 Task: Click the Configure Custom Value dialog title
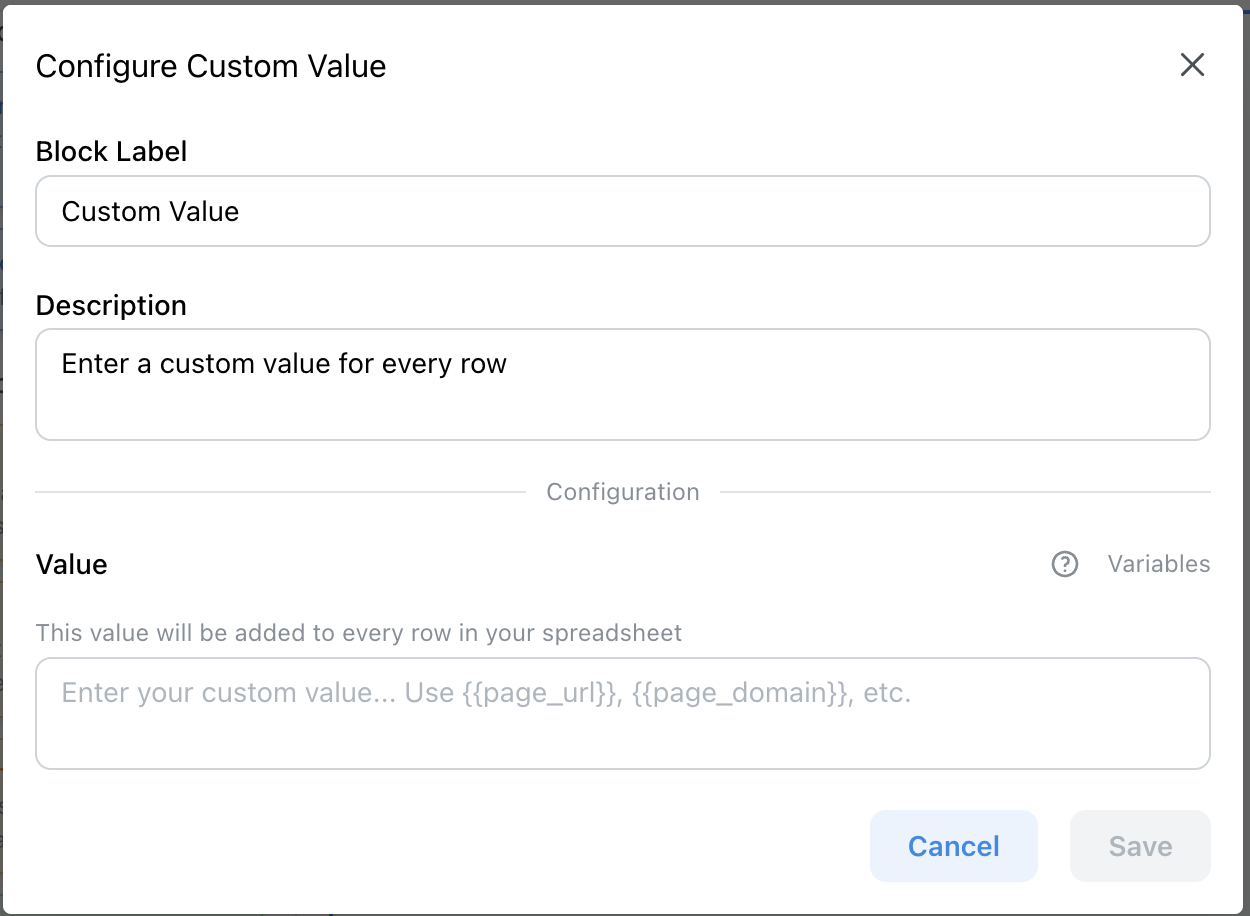tap(210, 67)
